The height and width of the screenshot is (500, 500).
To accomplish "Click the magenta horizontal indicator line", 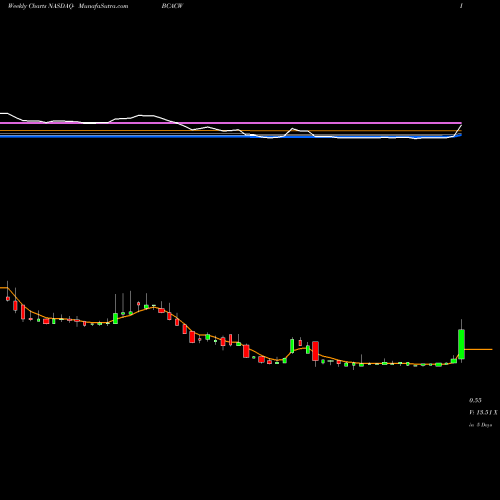I will pyautogui.click(x=231, y=123).
